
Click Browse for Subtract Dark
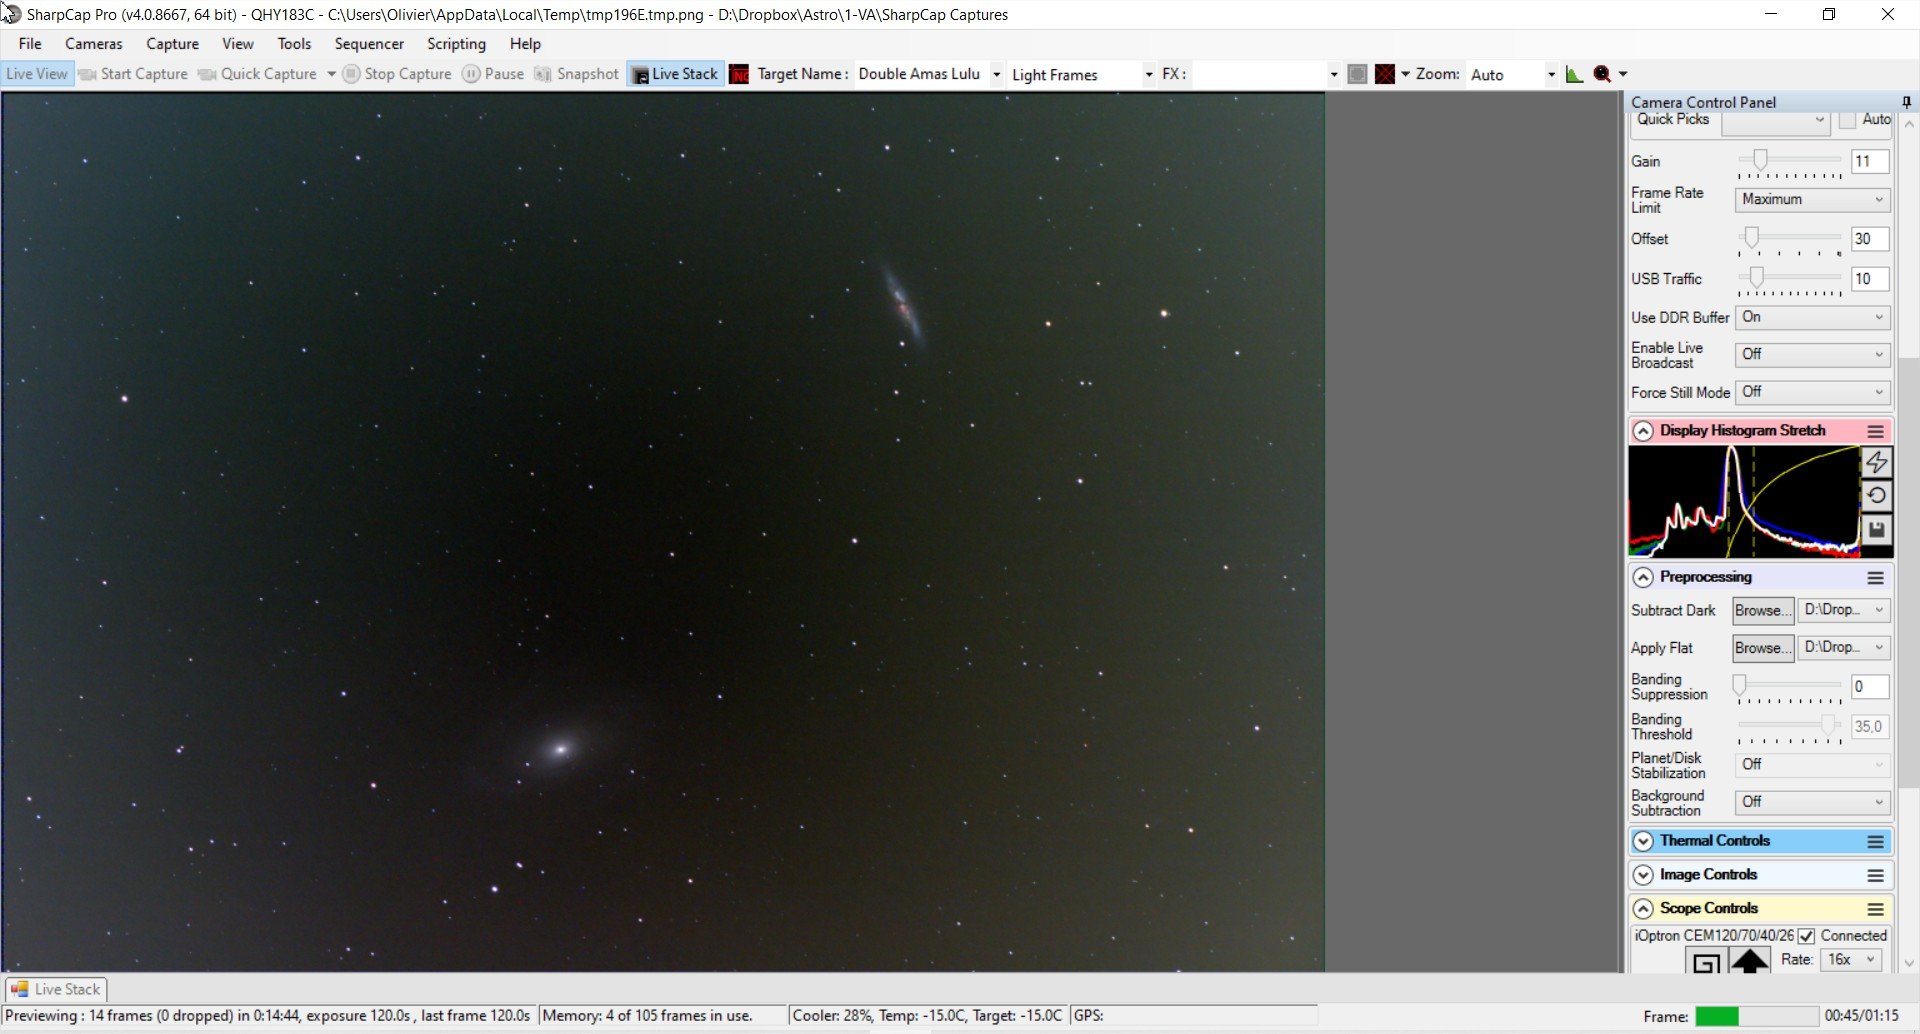[x=1763, y=610]
